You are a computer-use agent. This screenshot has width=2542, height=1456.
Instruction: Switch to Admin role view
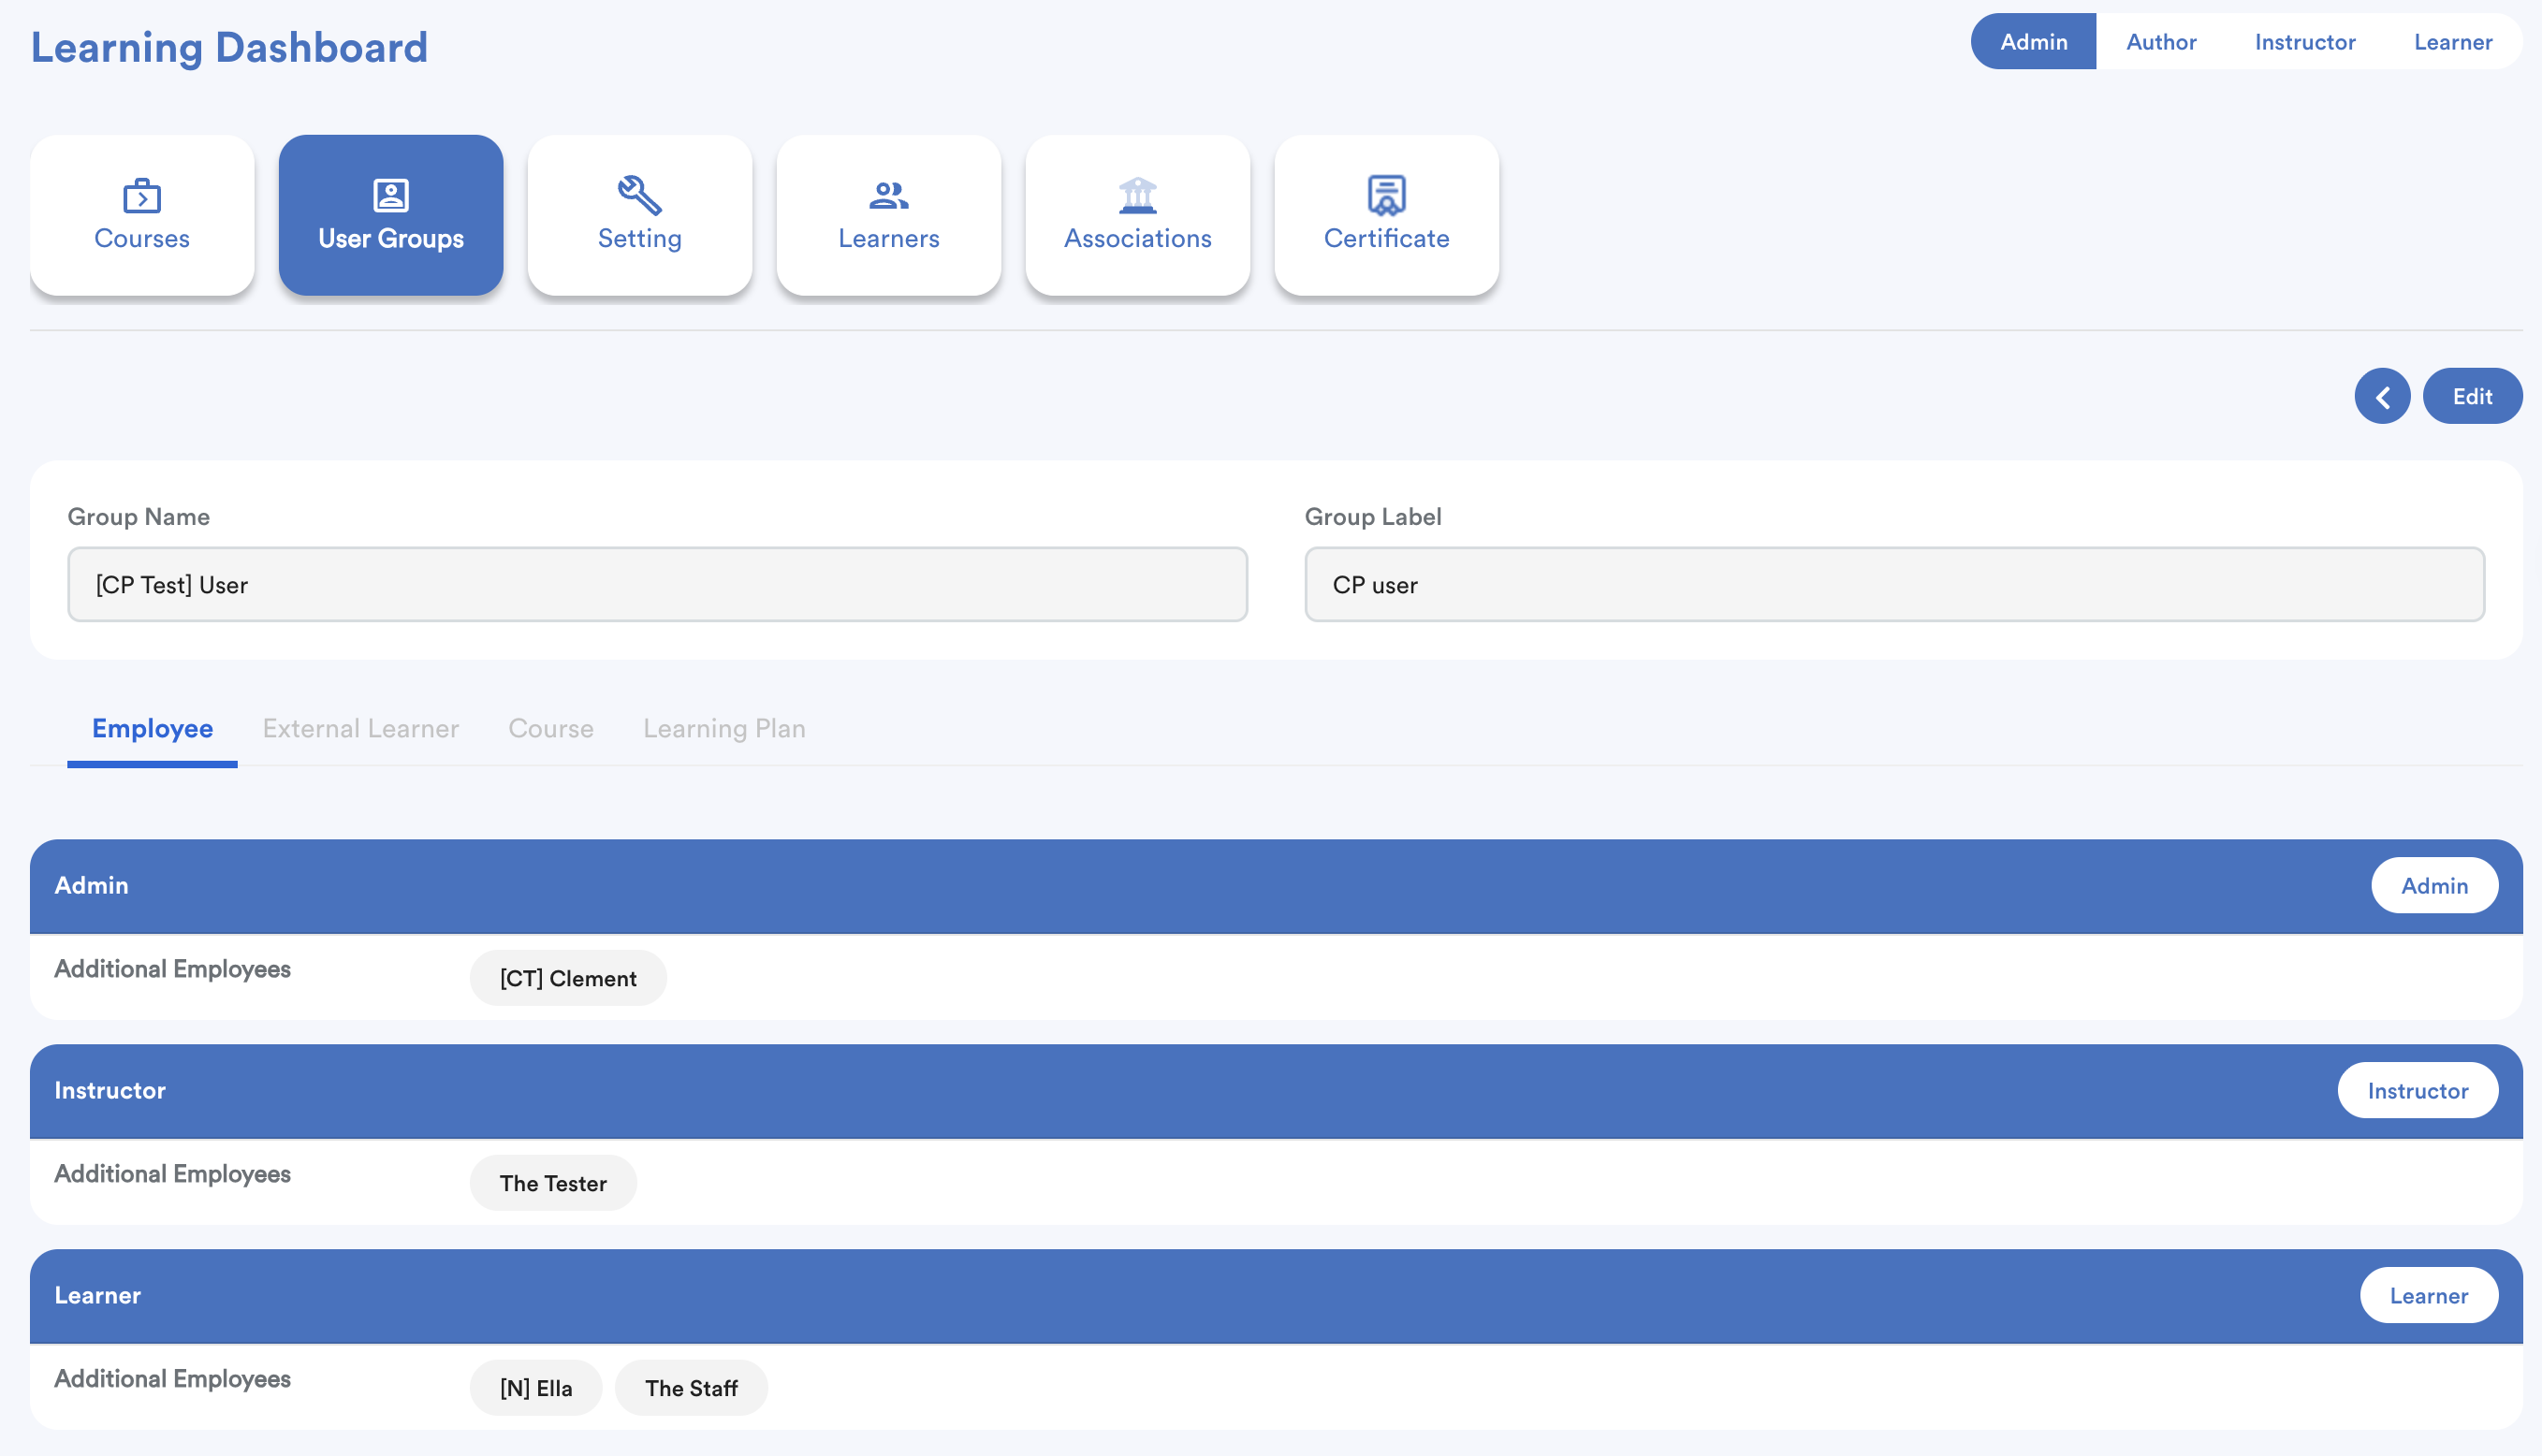[x=2033, y=42]
